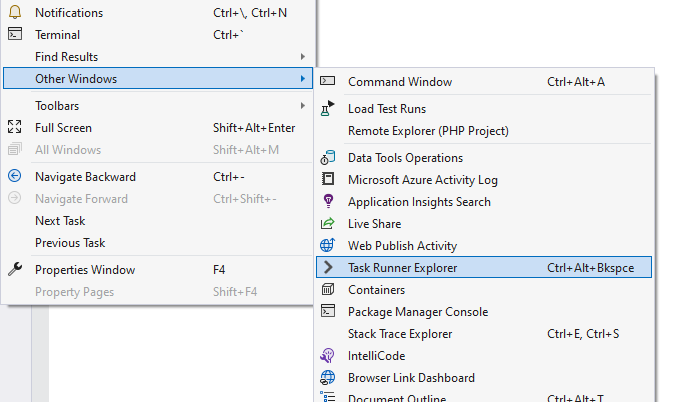Click the Data Tools Operations icon
Viewport: 682px width, 402px height.
(328, 157)
